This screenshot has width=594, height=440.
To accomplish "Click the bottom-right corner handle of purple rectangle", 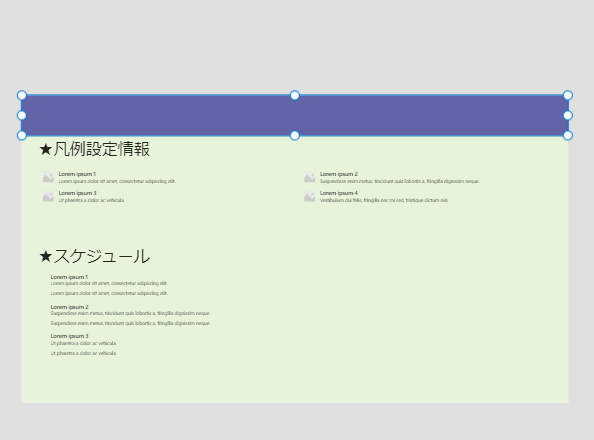I will [567, 135].
